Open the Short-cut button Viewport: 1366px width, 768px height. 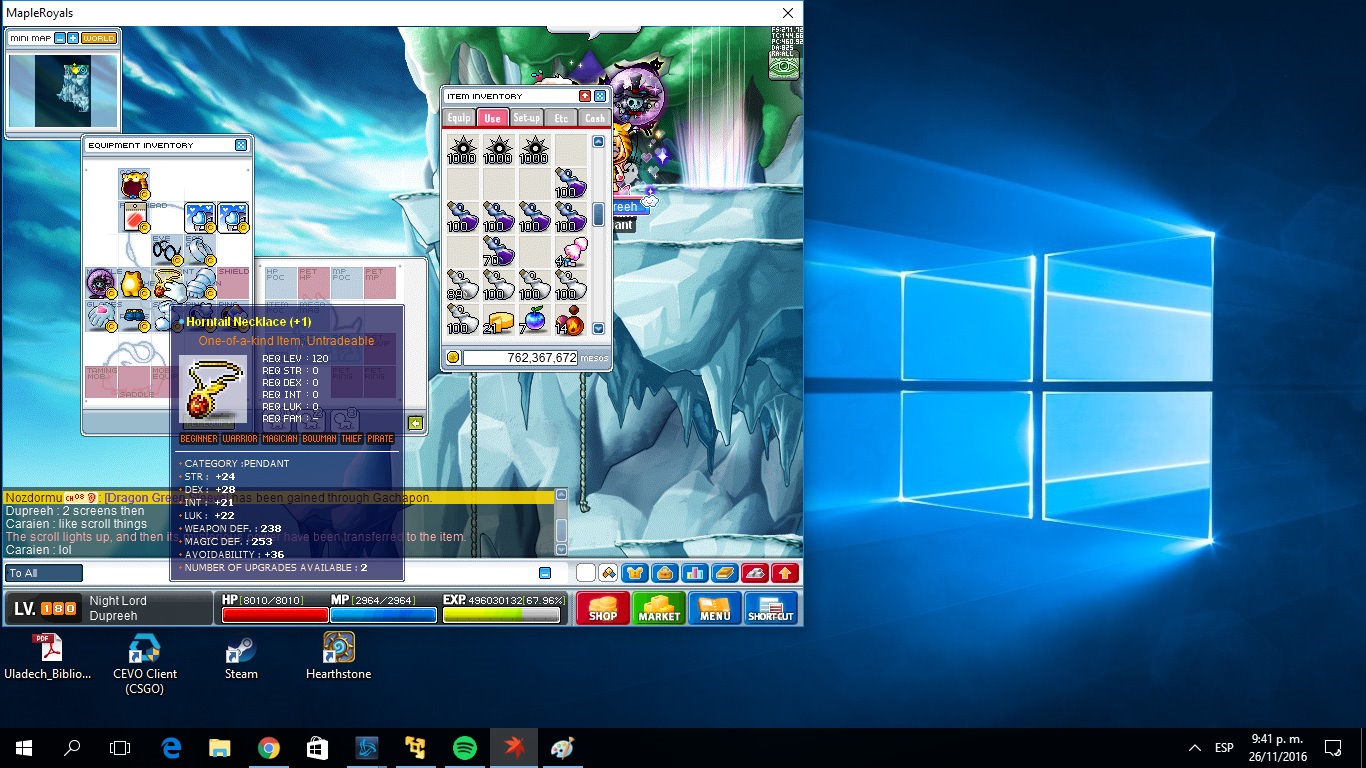tap(771, 608)
